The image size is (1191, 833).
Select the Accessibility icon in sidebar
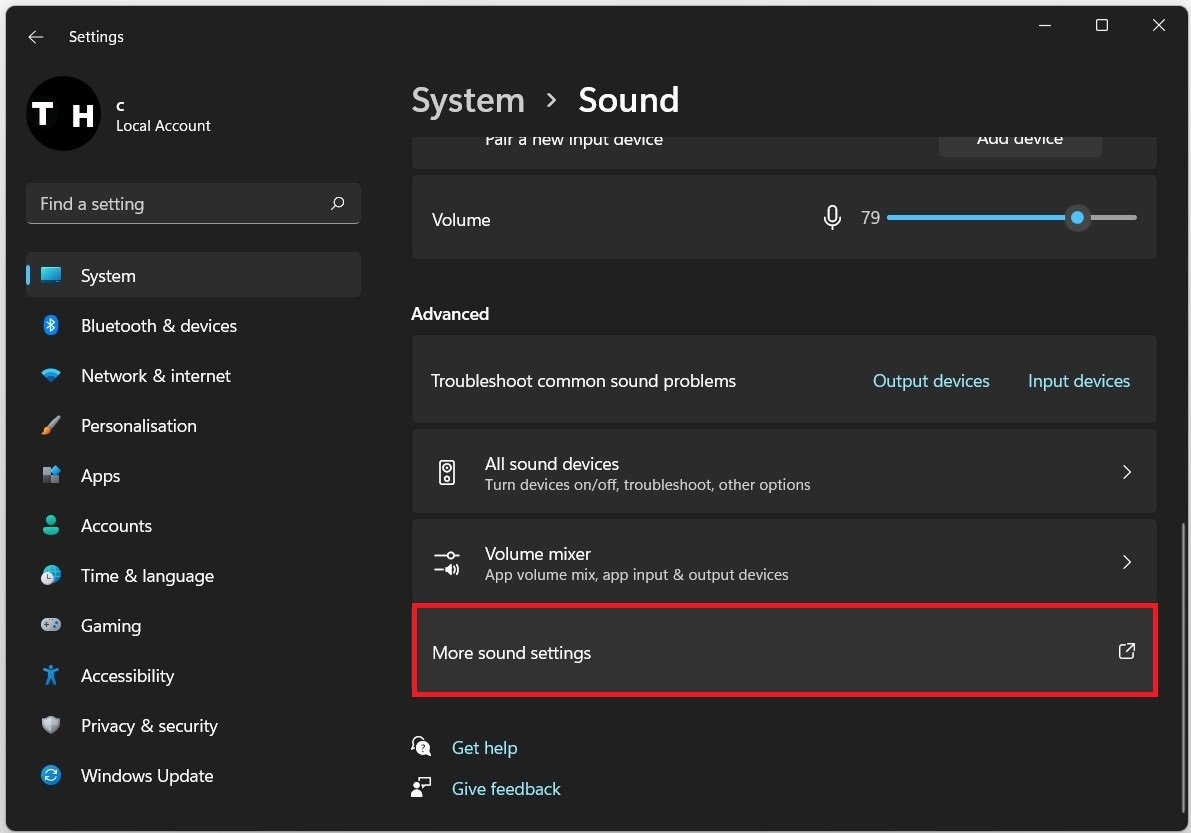pos(51,676)
